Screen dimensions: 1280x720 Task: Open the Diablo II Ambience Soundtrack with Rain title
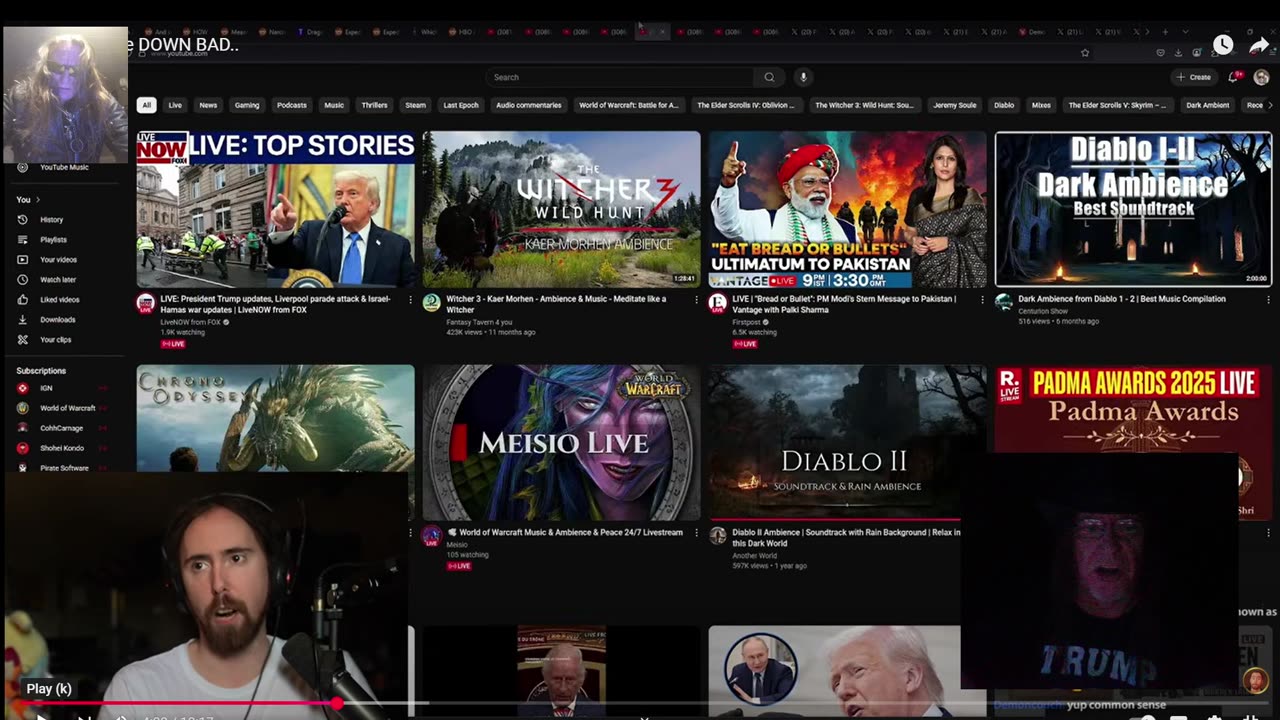tap(846, 538)
